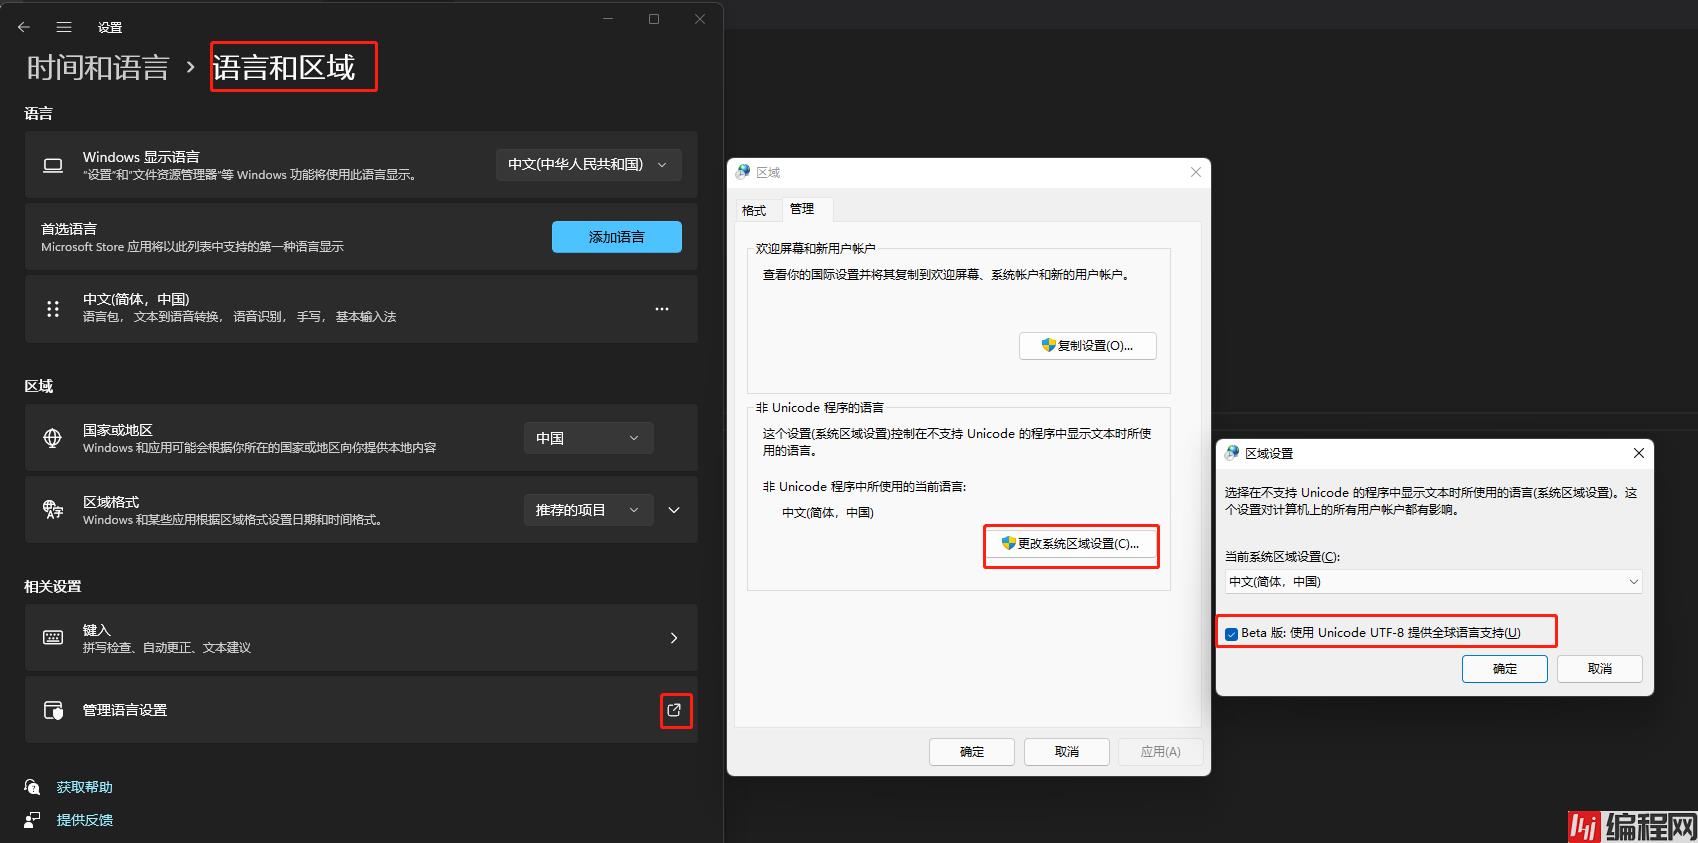This screenshot has width=1698, height=843.
Task: Click 时间和语言 breadcrumb
Action: pos(98,68)
